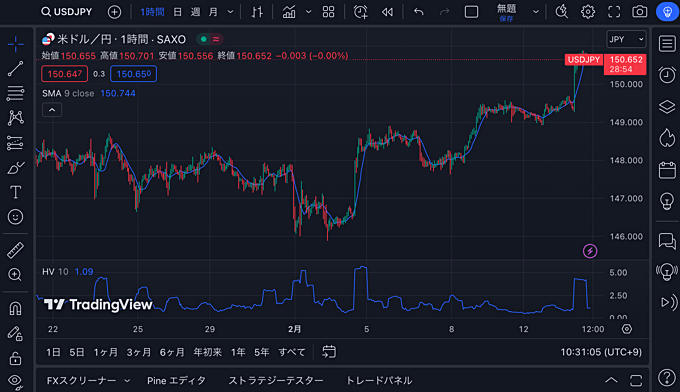
Task: Expand the indicators favorites dropdown arrow
Action: [308, 12]
